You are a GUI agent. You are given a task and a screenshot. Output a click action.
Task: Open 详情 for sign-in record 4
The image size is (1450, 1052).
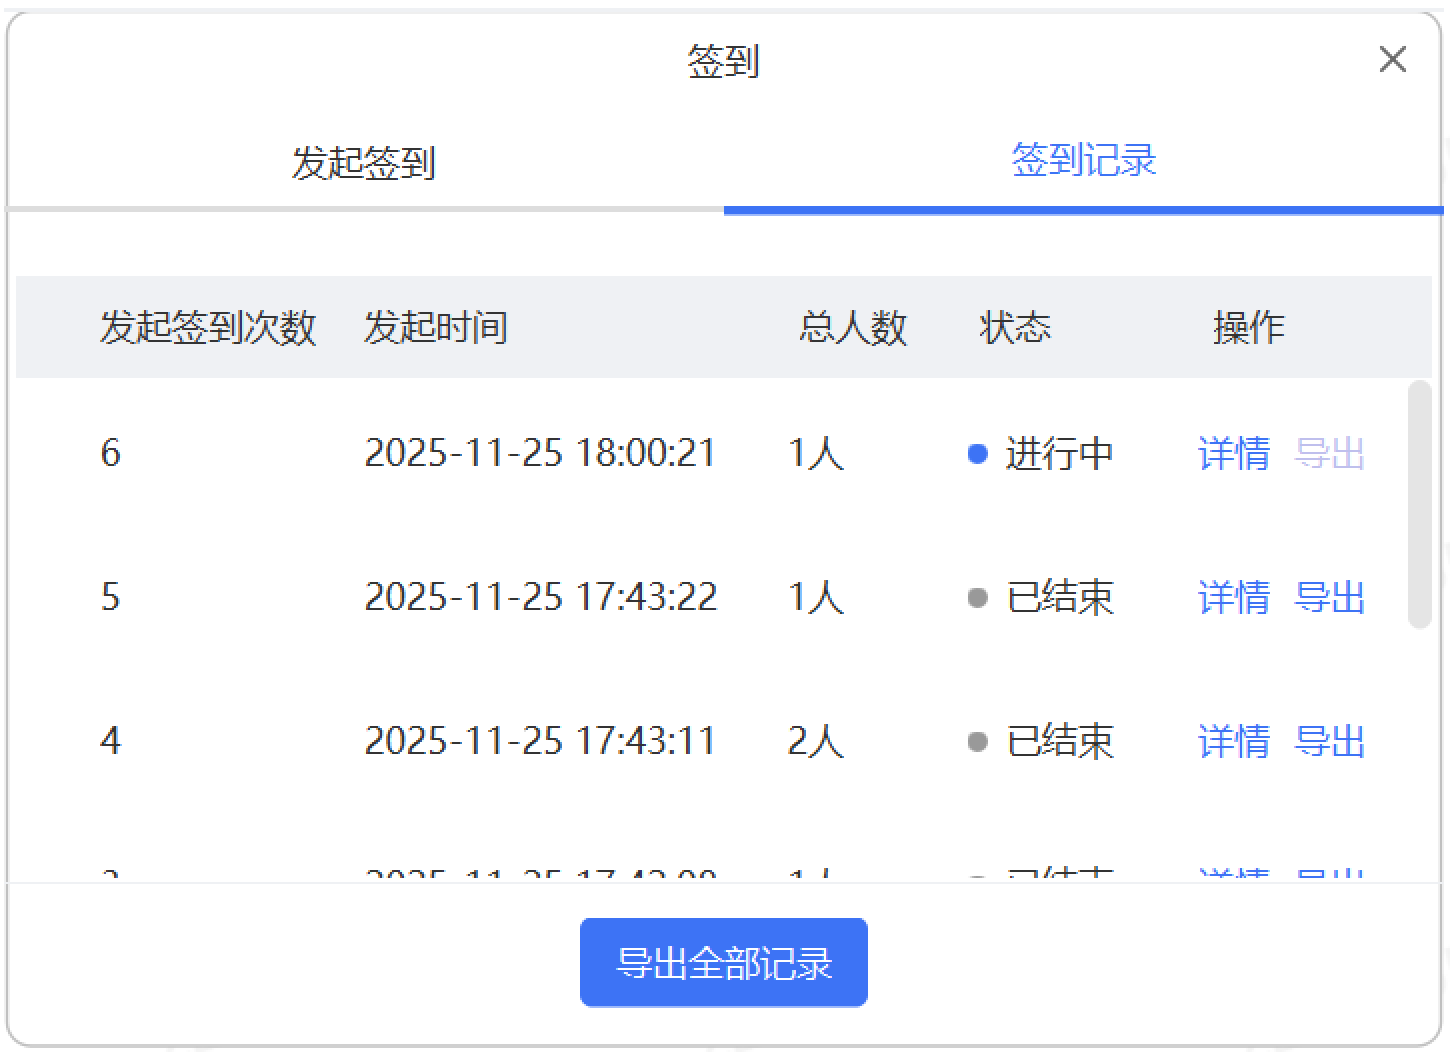click(1233, 742)
